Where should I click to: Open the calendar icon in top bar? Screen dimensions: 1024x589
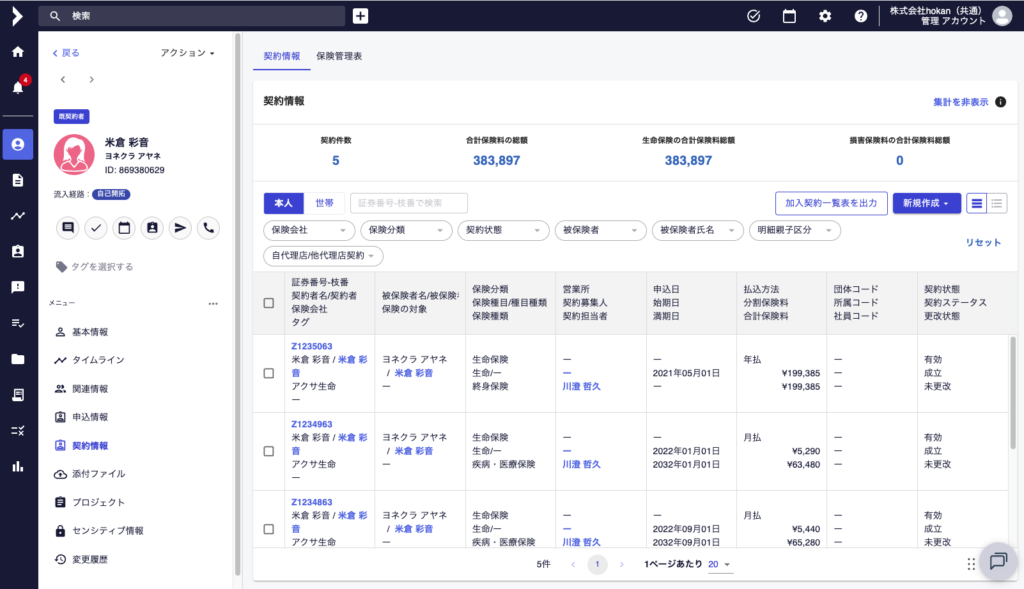click(789, 16)
